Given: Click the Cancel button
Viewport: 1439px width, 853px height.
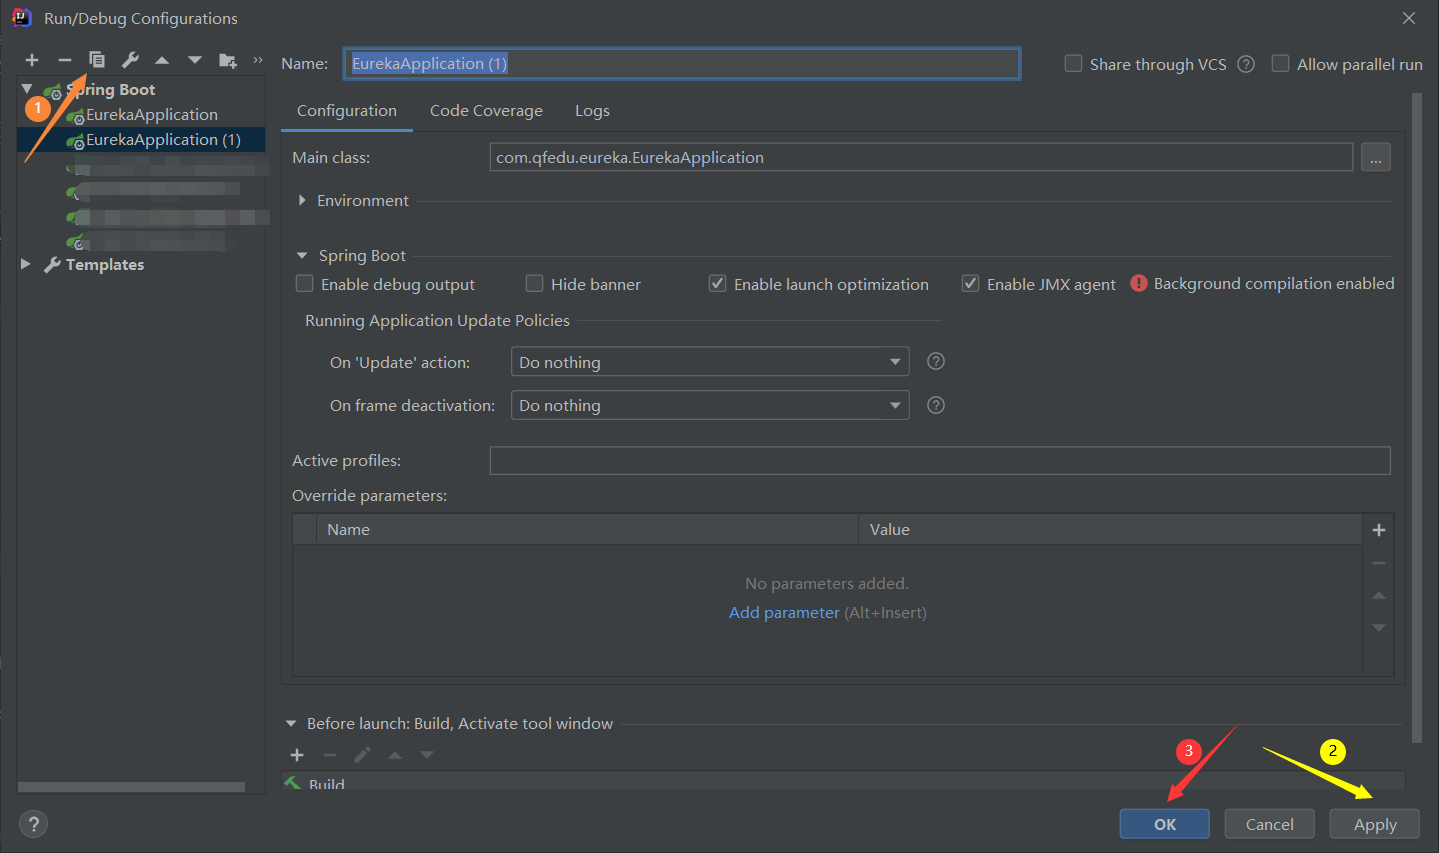Looking at the screenshot, I should (1270, 824).
